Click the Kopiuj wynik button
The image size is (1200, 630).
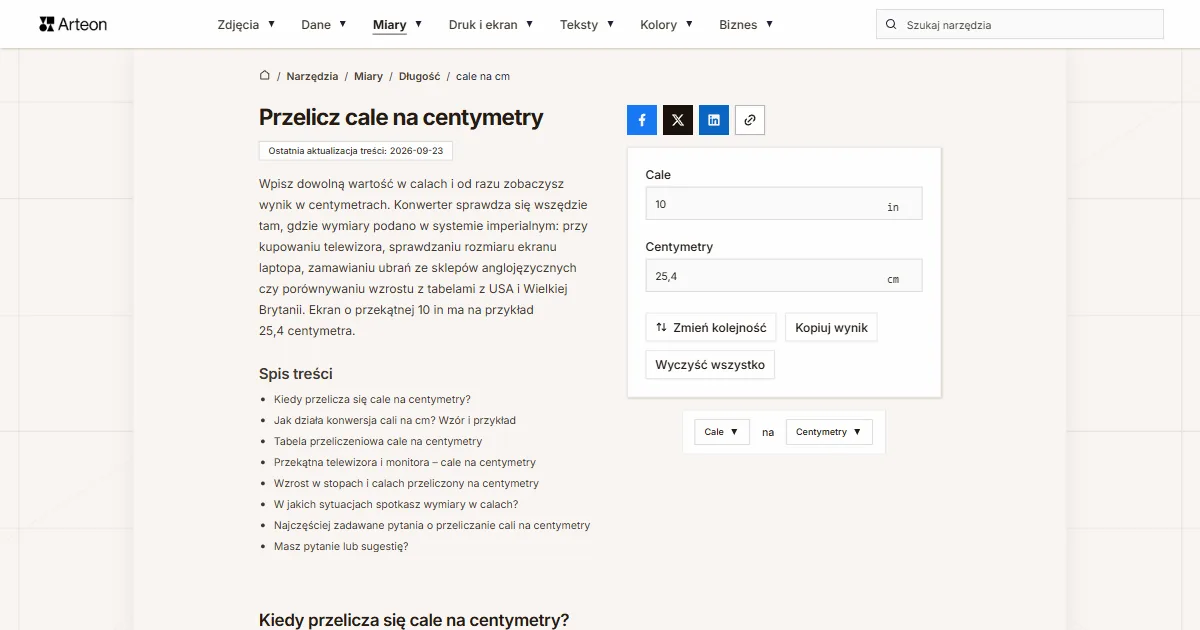832,327
